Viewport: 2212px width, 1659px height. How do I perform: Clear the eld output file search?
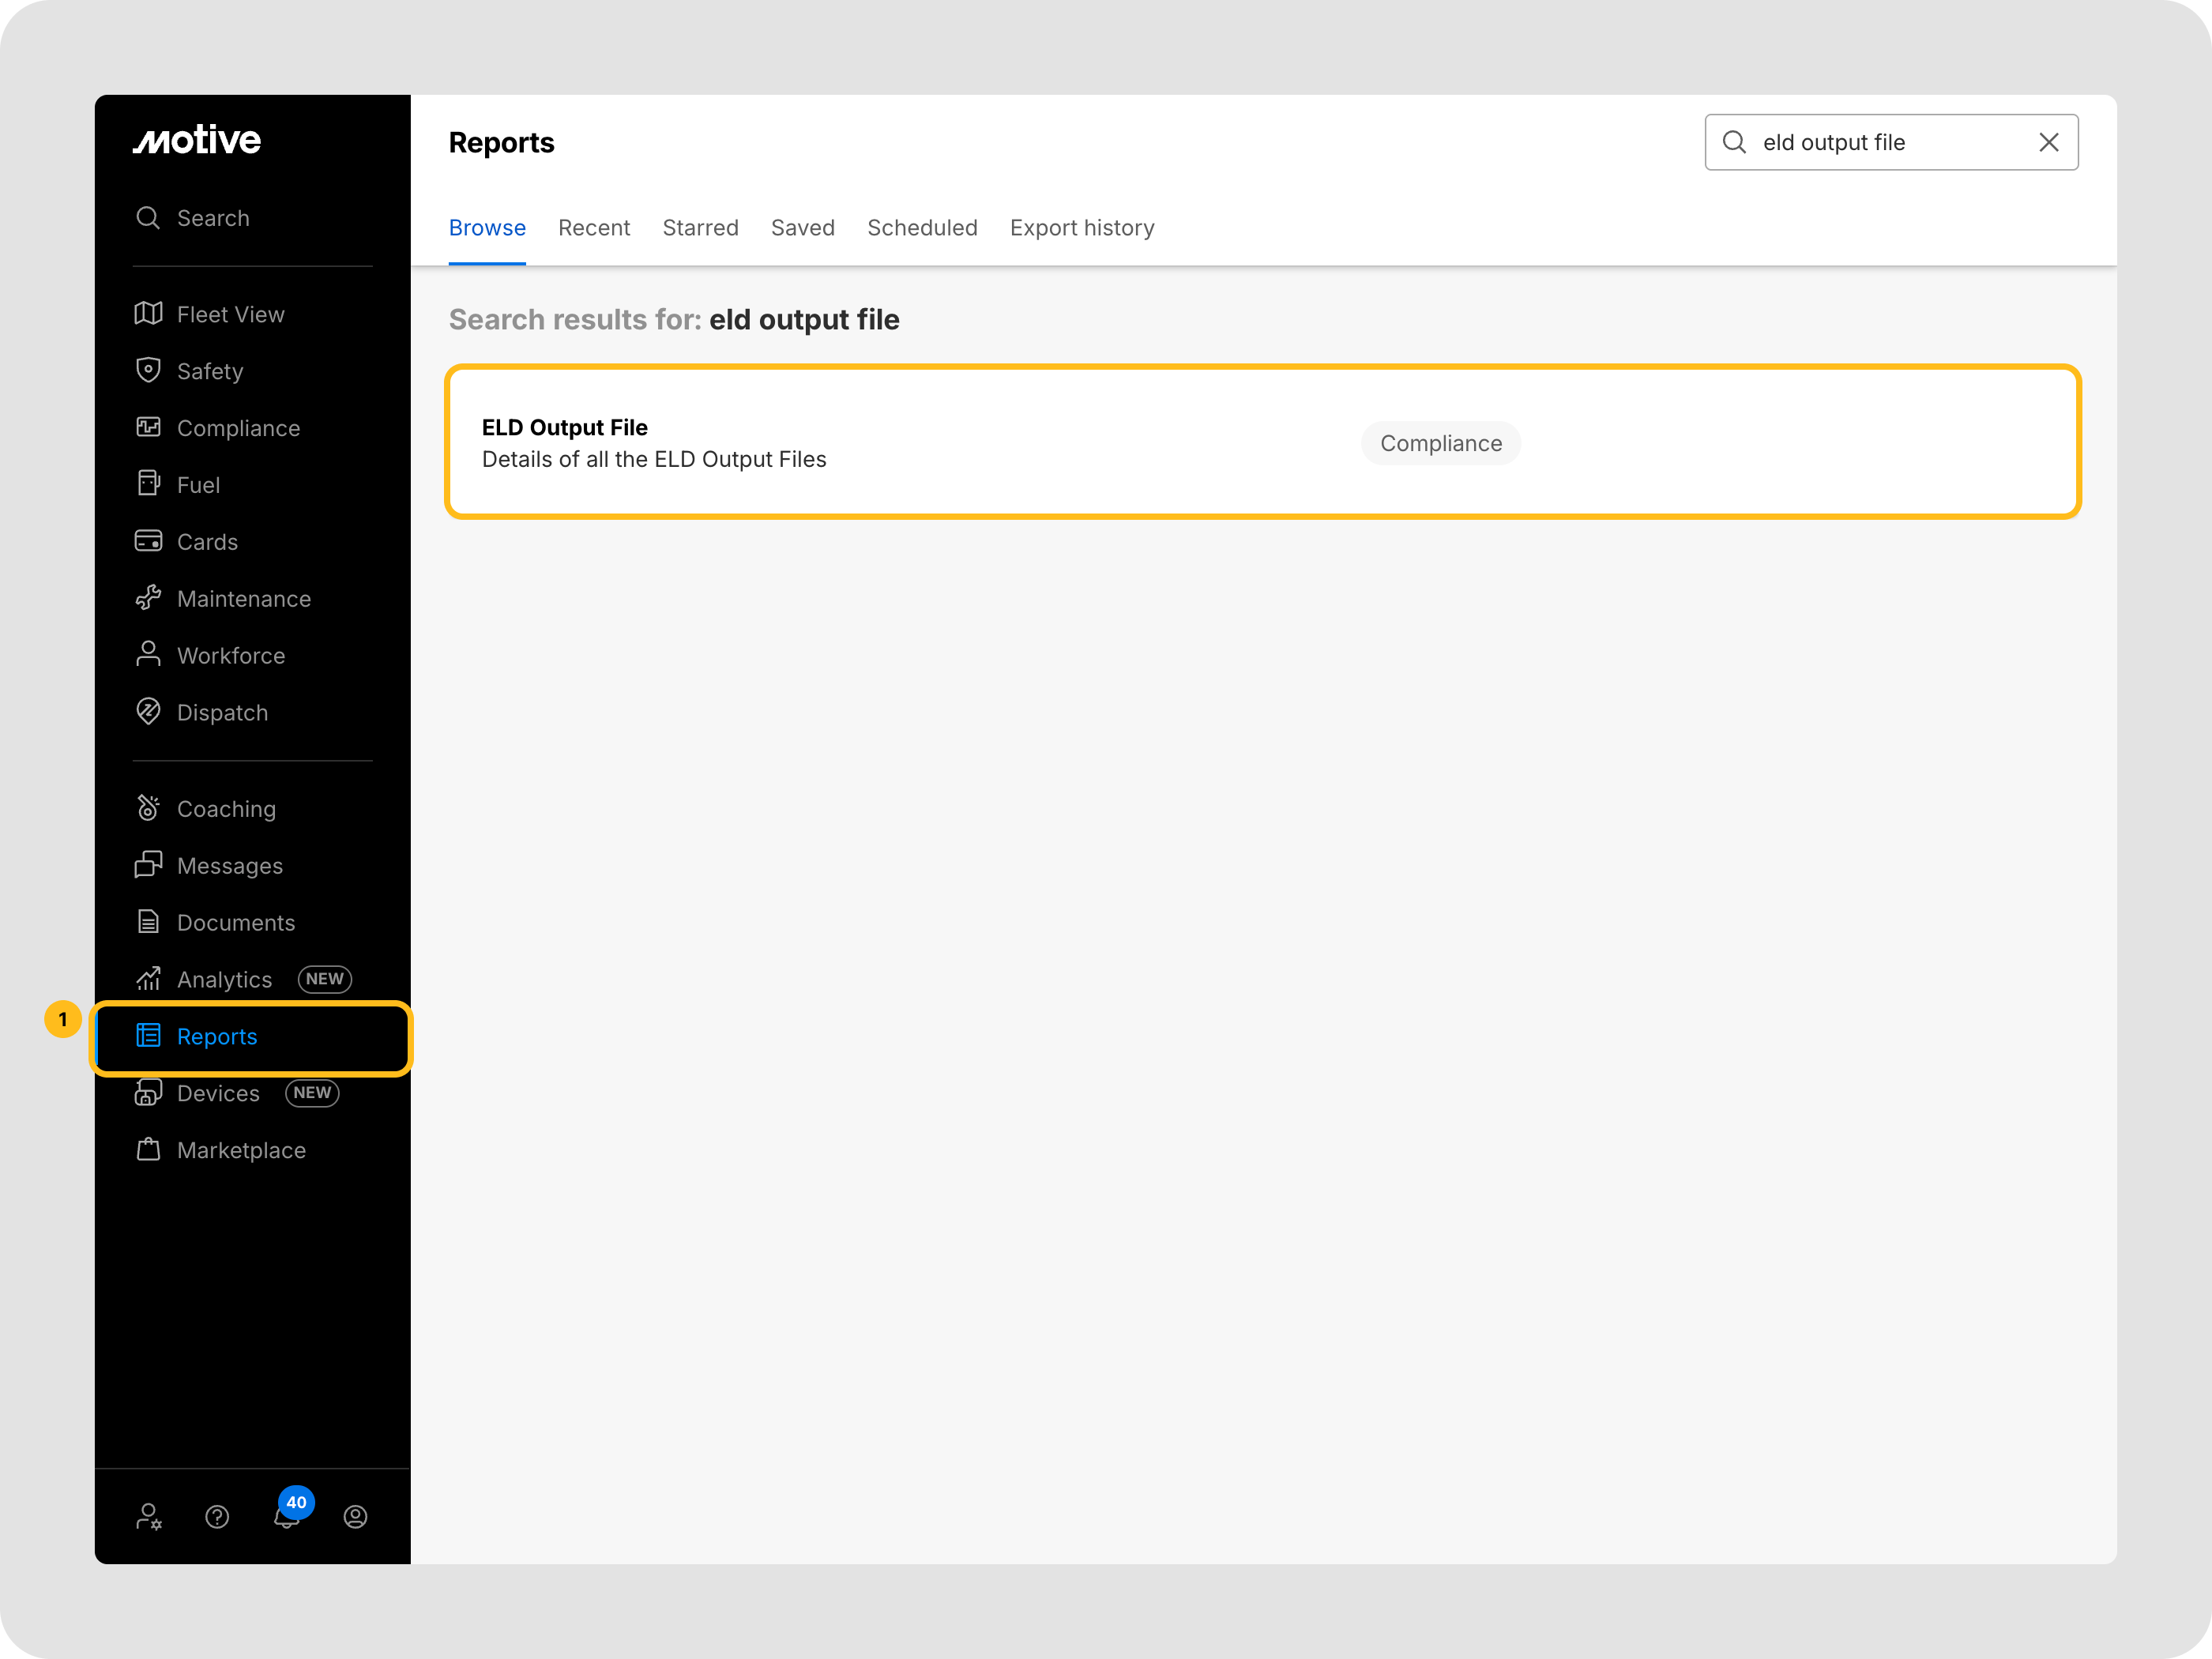tap(2049, 142)
